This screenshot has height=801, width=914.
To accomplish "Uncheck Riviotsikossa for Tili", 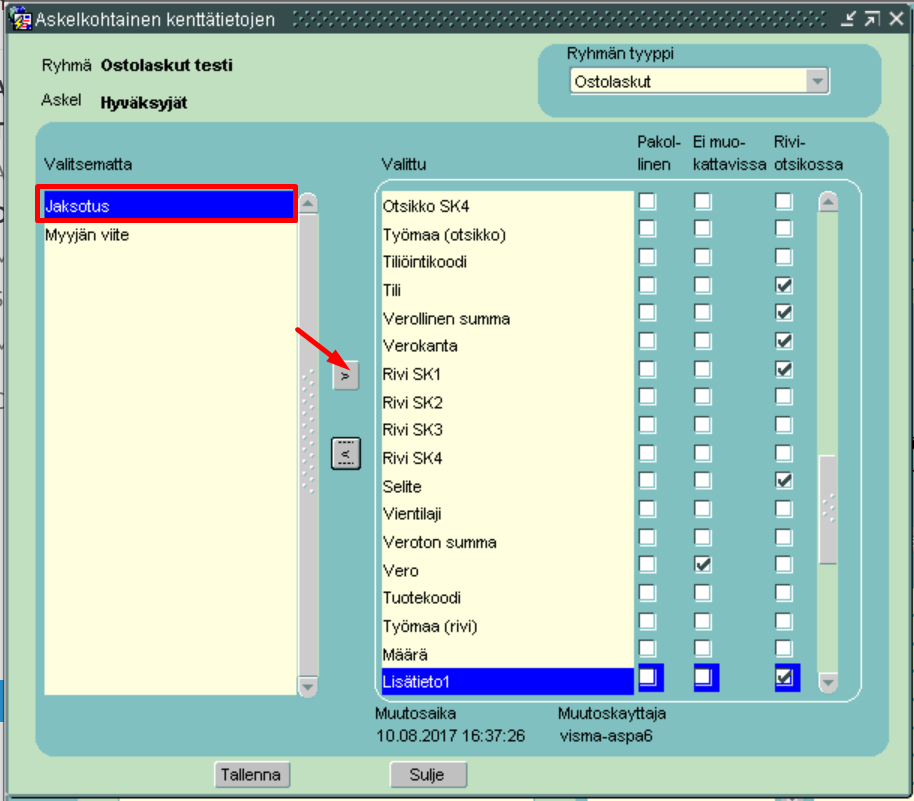I will coord(783,285).
